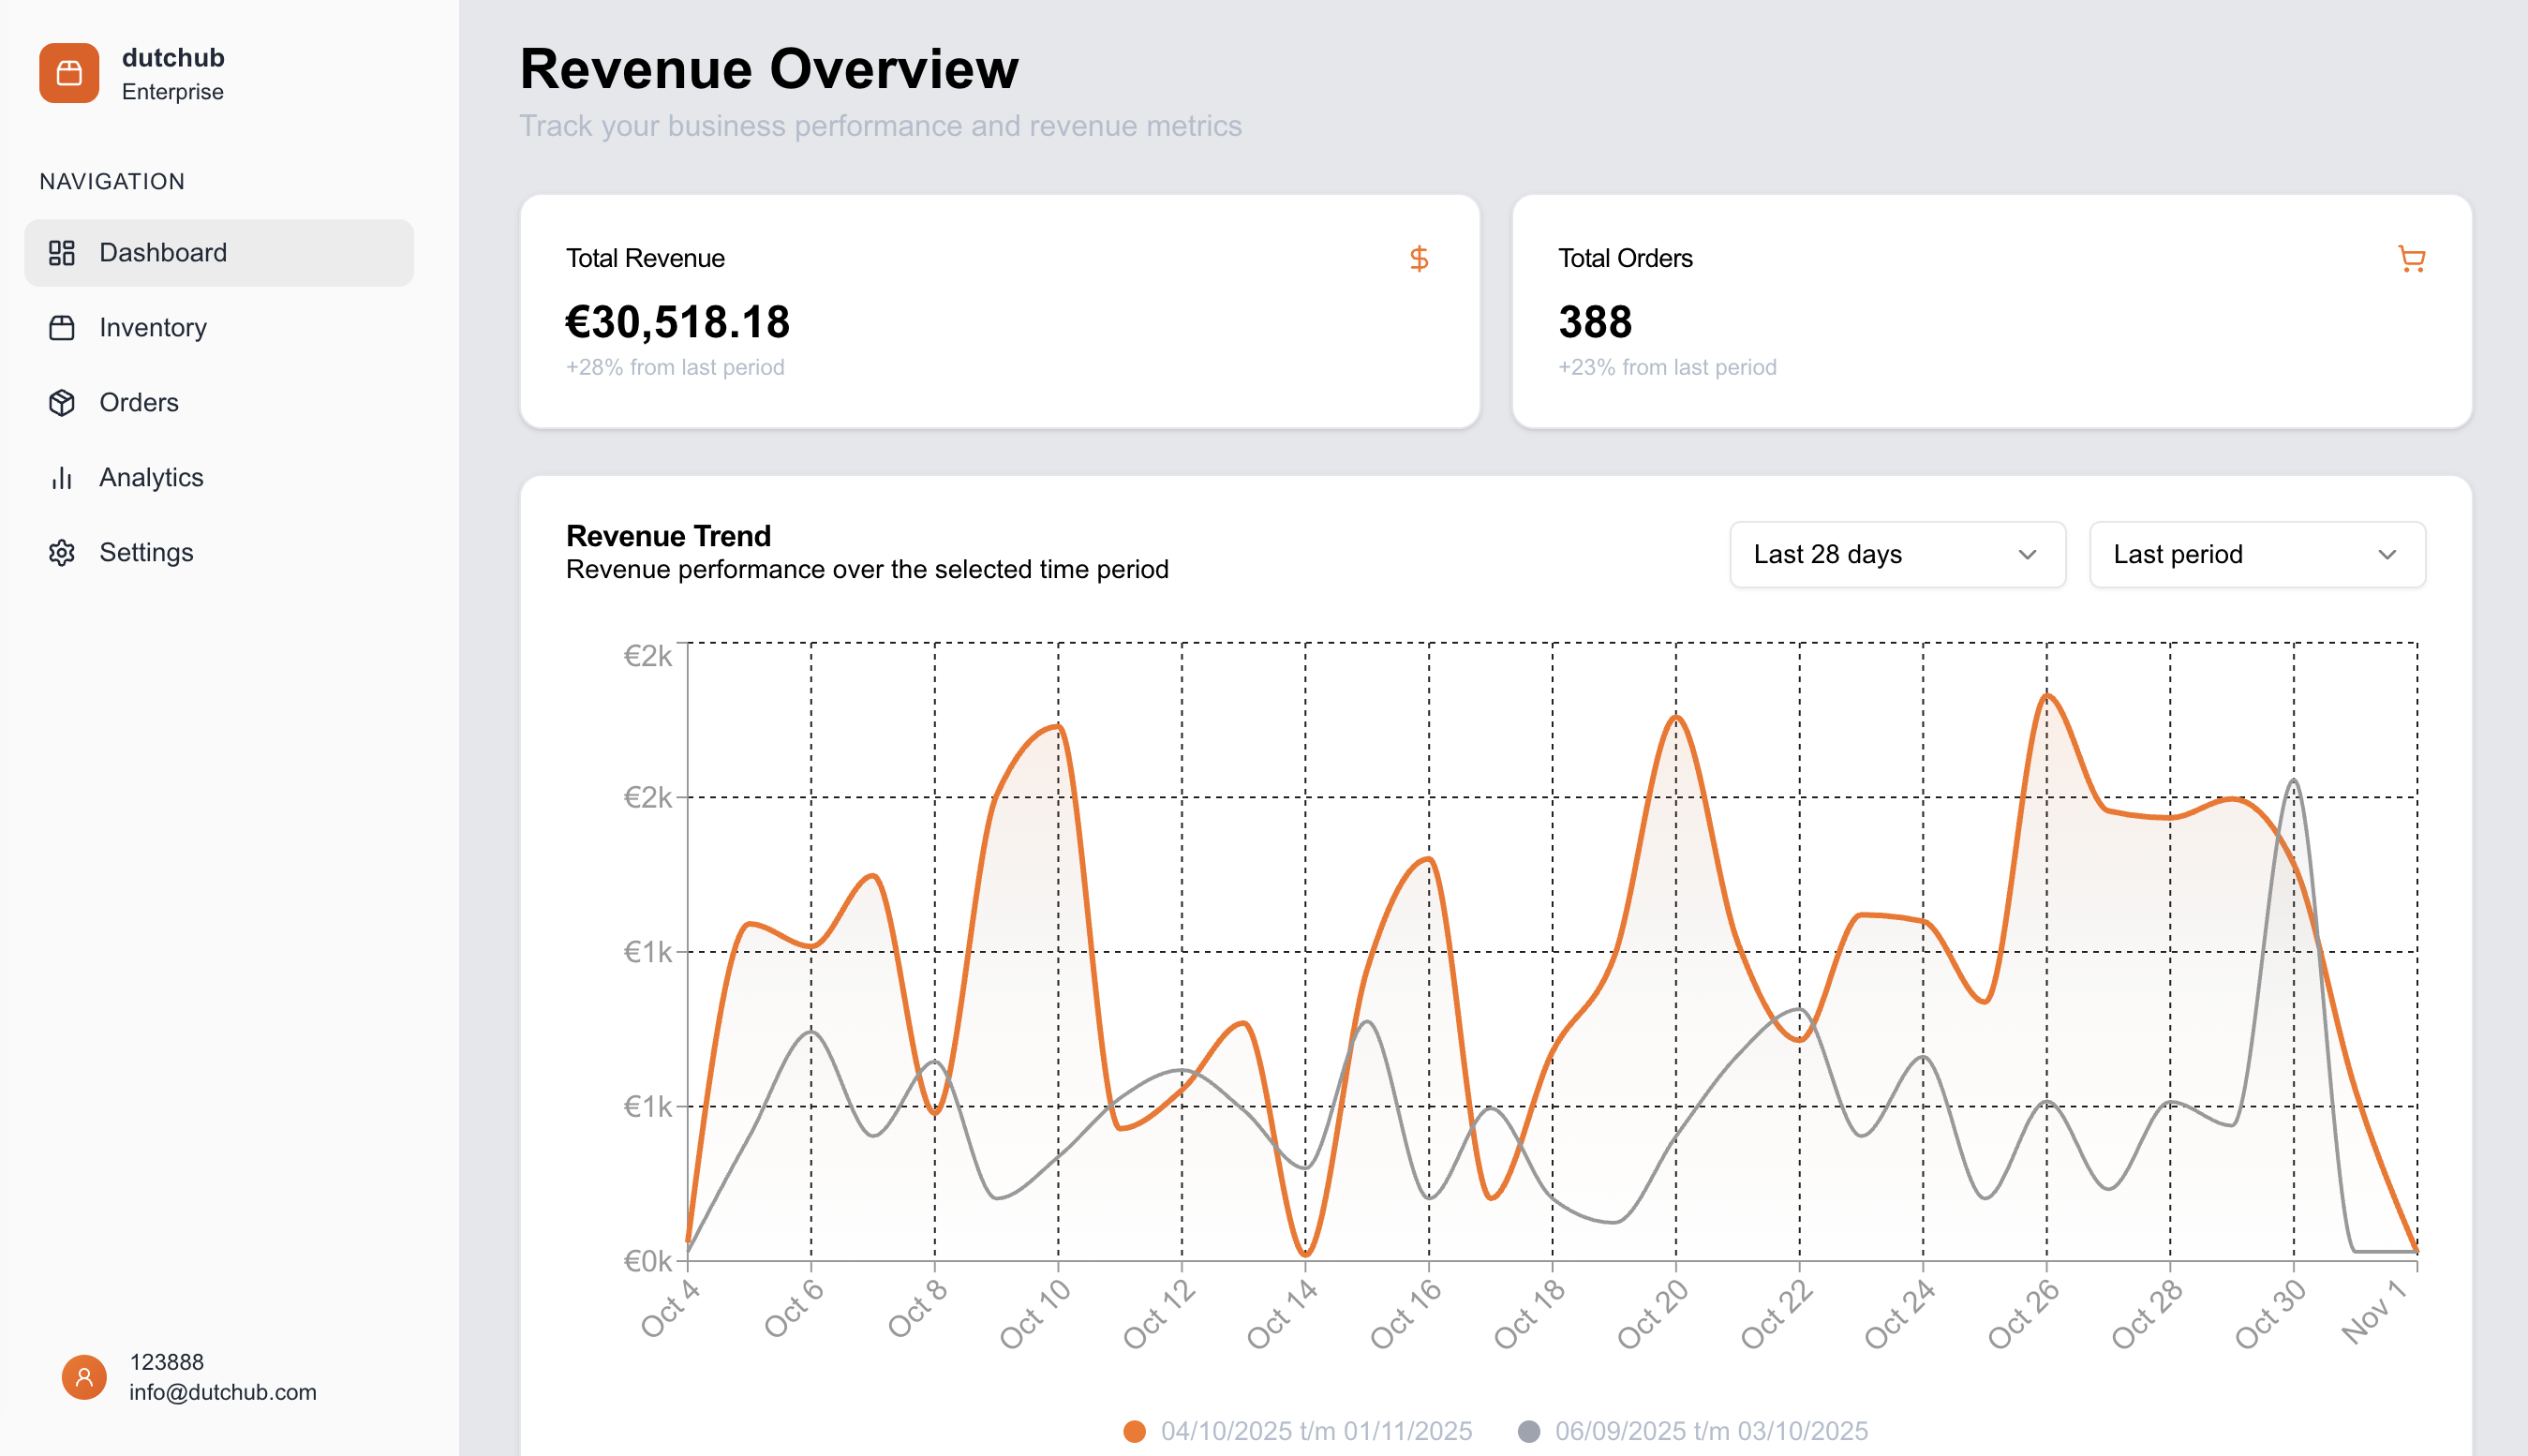Click the Total Revenue card

click(998, 312)
